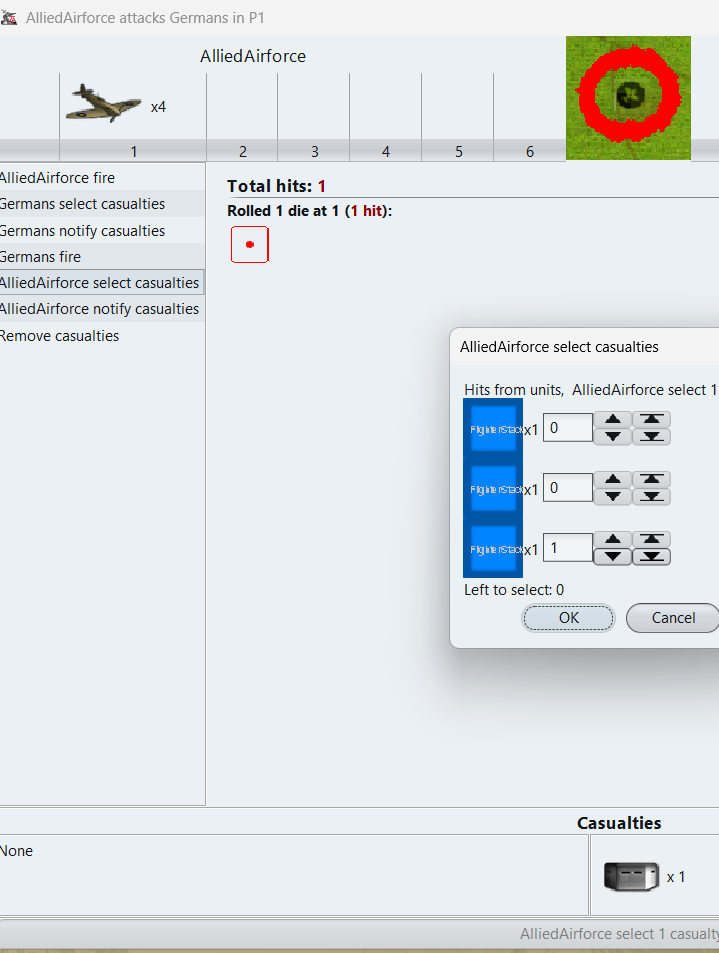Click third FighterStack field showing 1
Screen dimensions: 719x953
[x=568, y=548]
